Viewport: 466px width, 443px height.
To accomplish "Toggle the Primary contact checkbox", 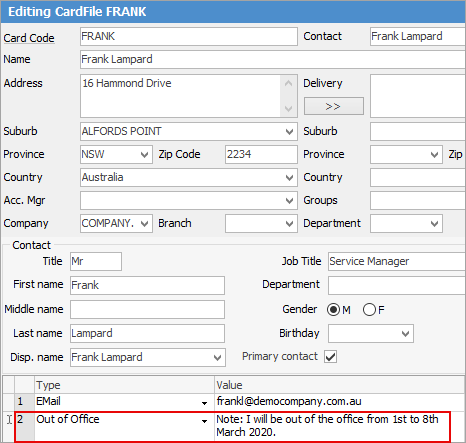I will pyautogui.click(x=331, y=356).
